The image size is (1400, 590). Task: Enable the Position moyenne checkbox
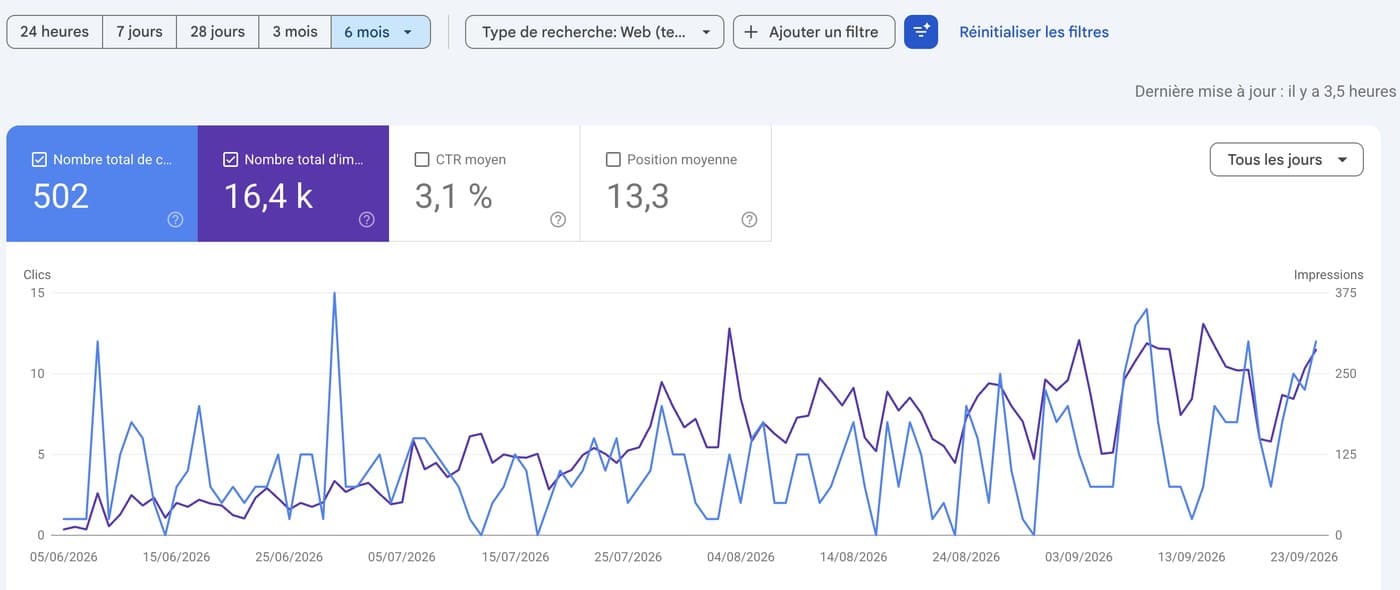[x=613, y=159]
